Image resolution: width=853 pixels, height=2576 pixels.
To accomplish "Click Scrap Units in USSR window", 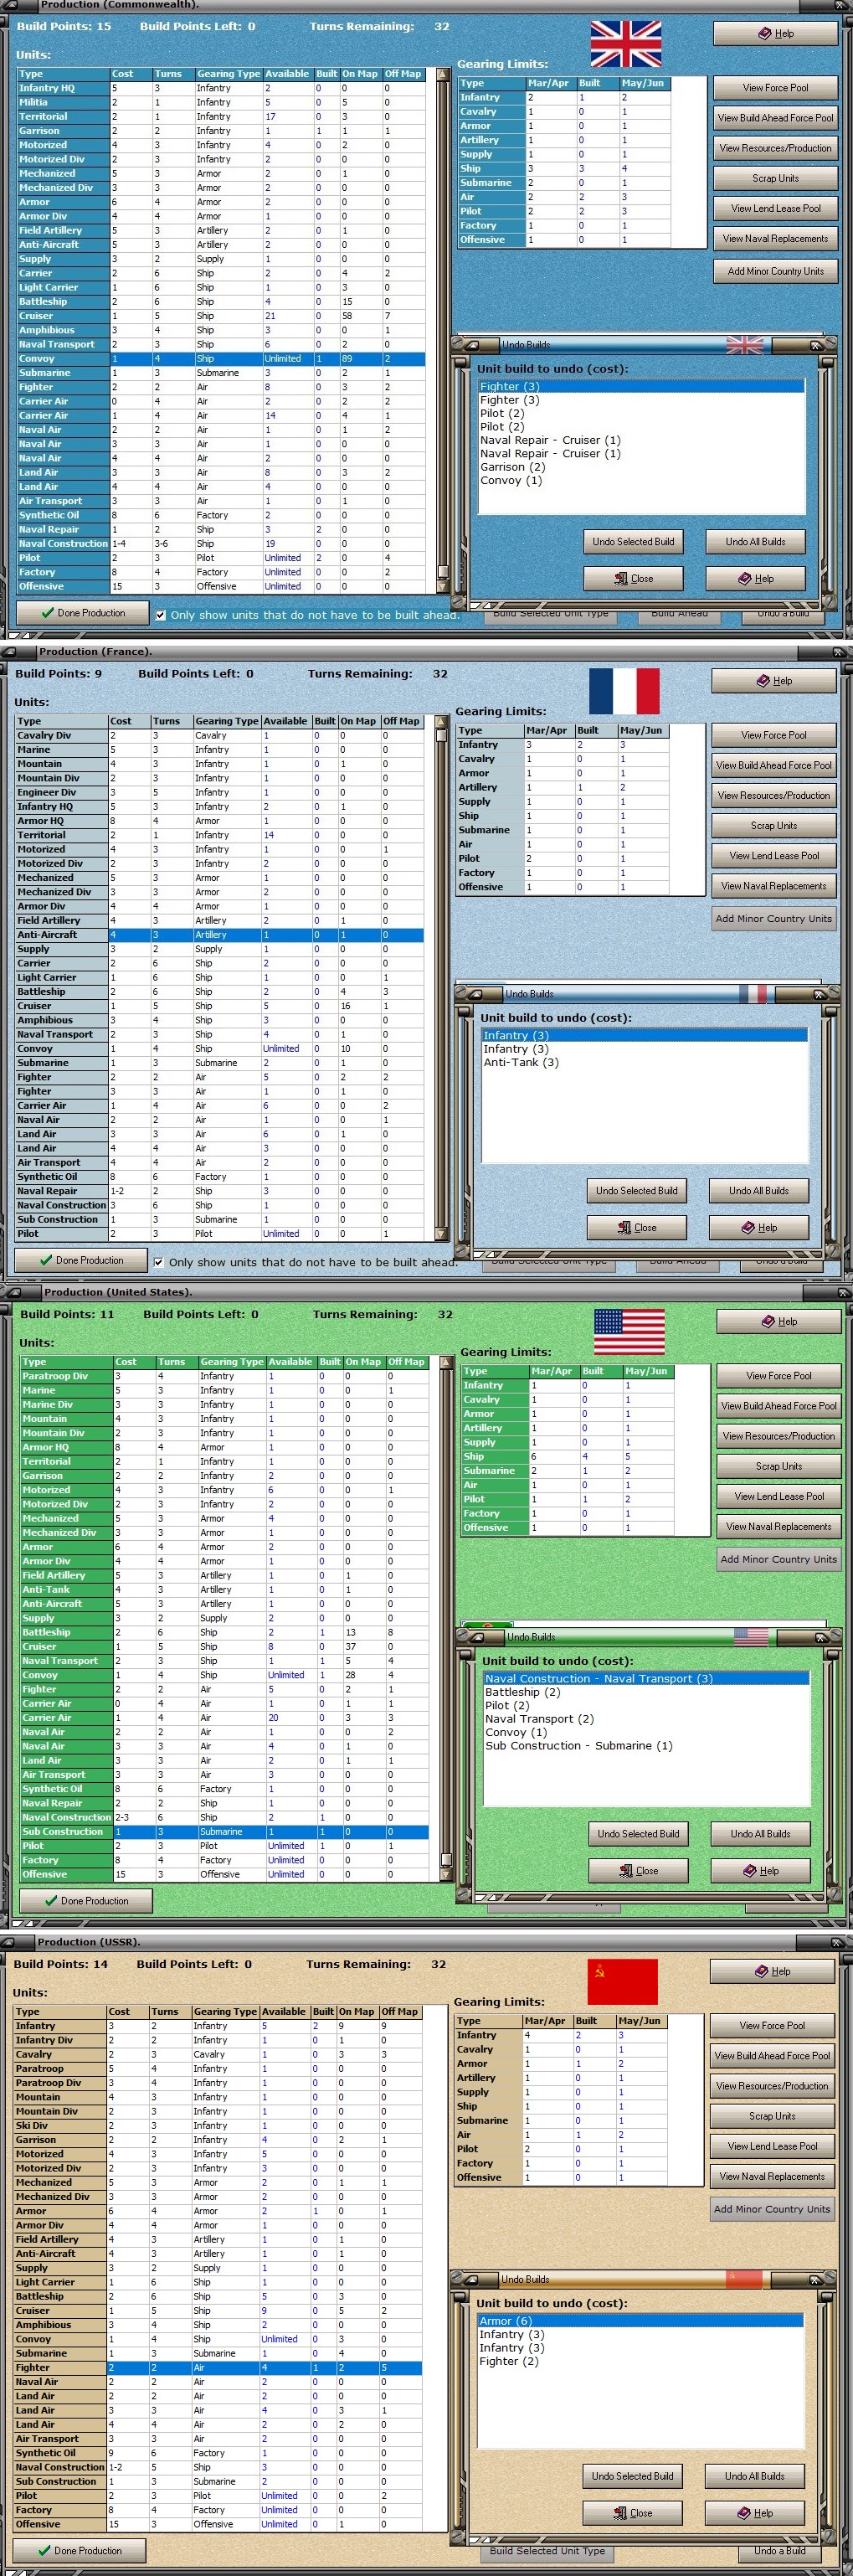I will point(772,2116).
